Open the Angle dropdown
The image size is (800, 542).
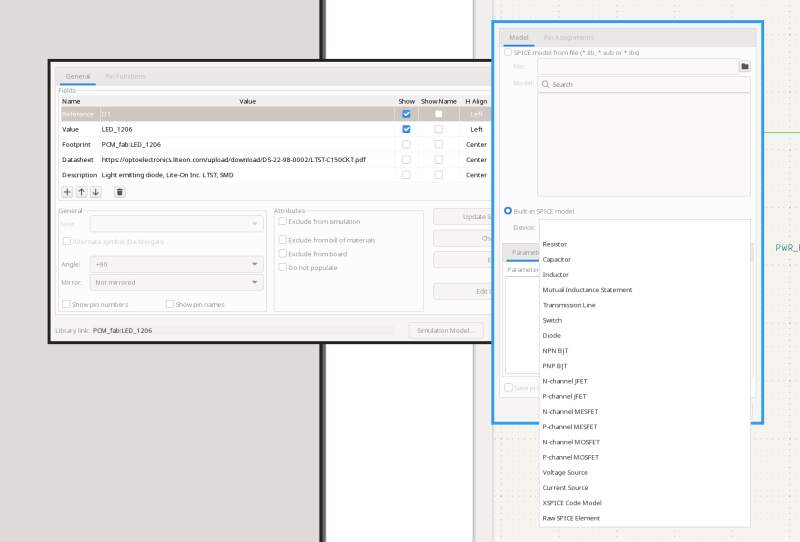coord(177,264)
